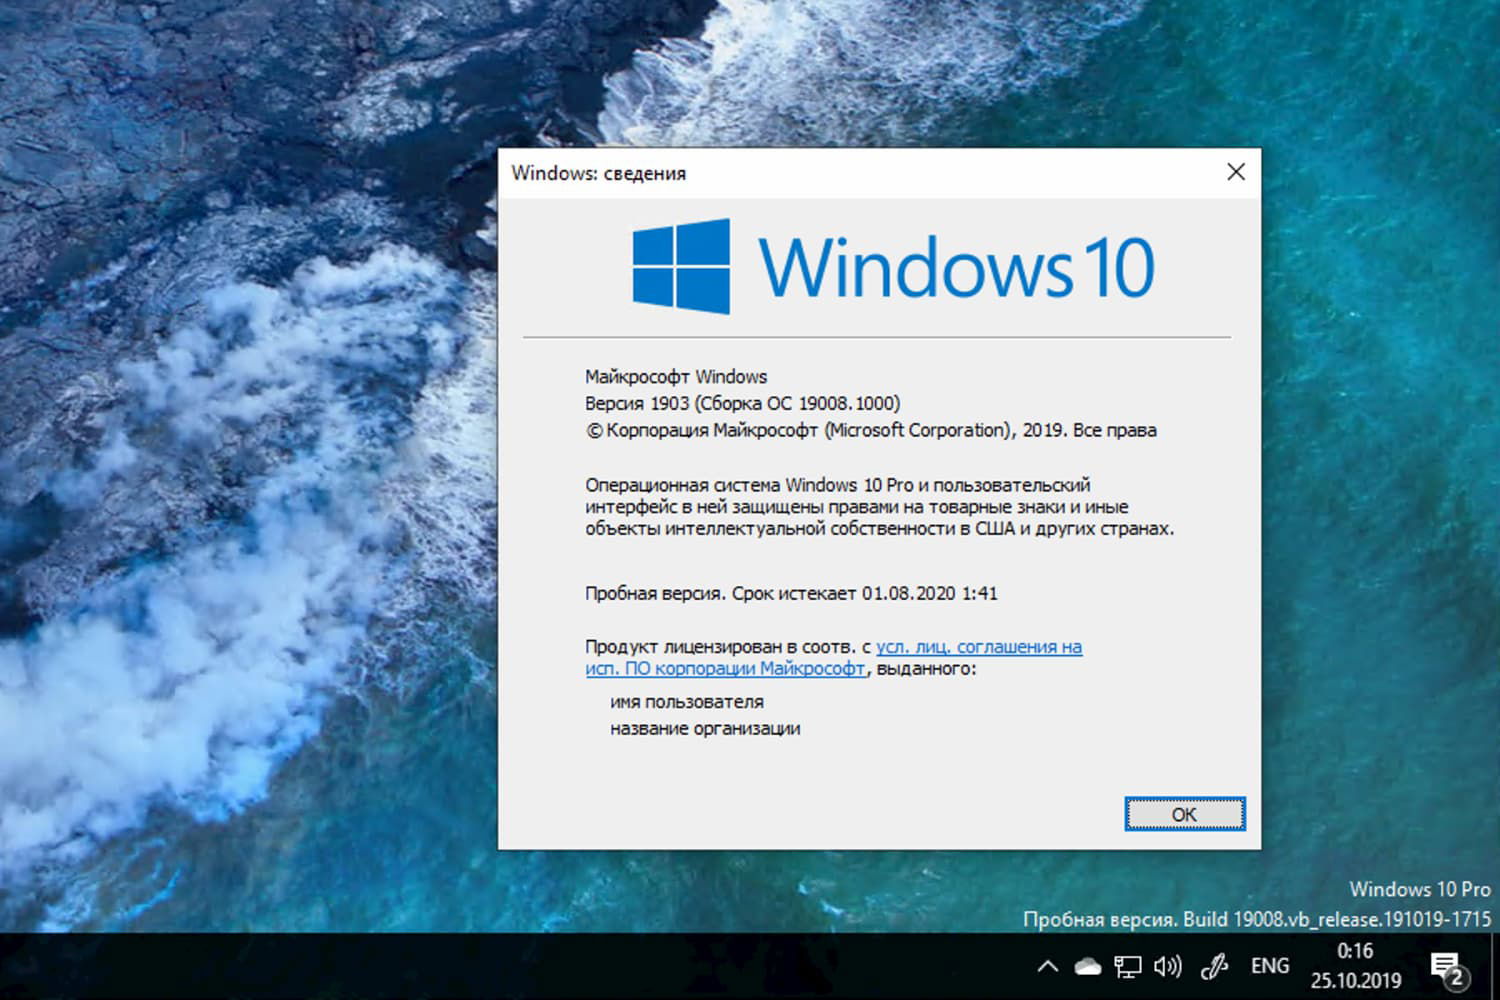Open the volume control speaker icon
The image size is (1500, 1000).
tap(1166, 966)
